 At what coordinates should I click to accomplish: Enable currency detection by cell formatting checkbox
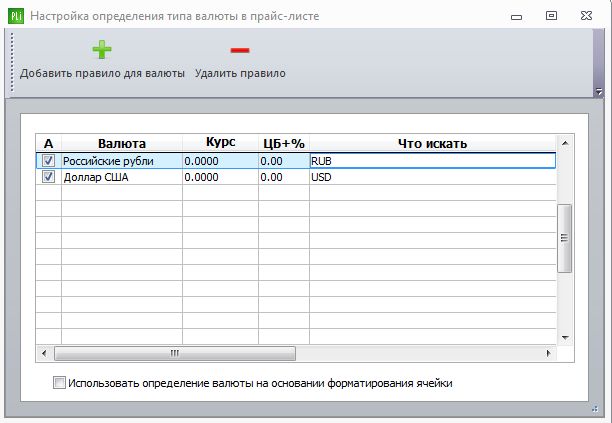point(59,382)
